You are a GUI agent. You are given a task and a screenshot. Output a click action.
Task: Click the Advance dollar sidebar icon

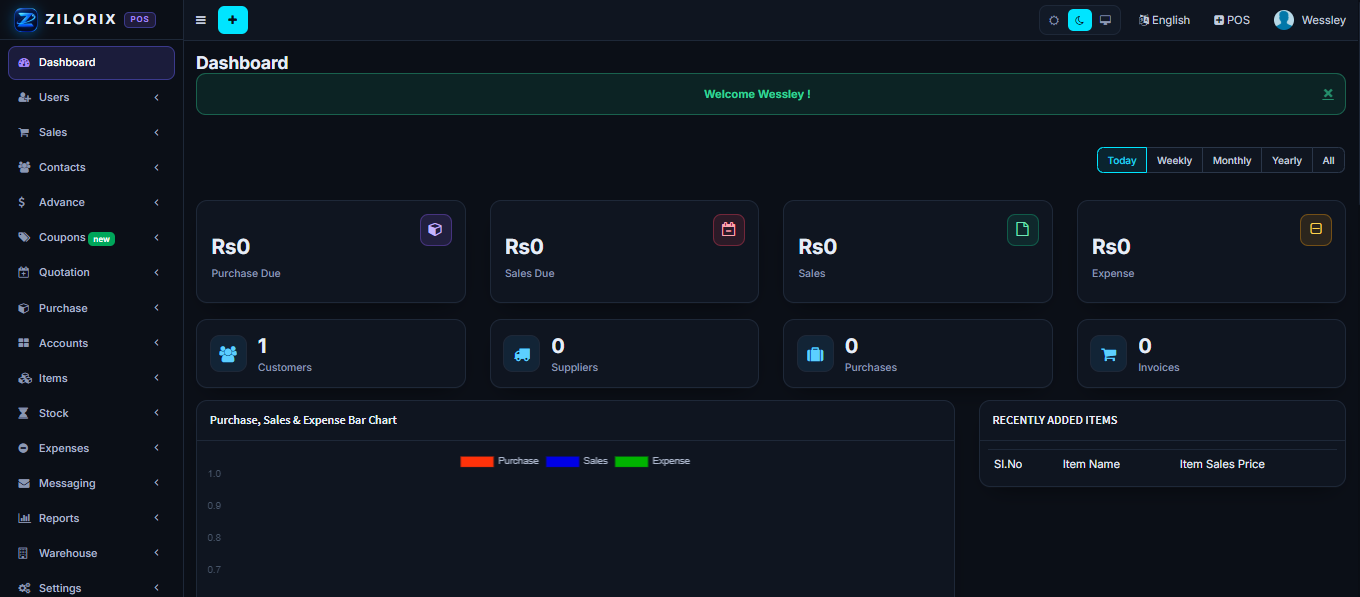click(22, 202)
